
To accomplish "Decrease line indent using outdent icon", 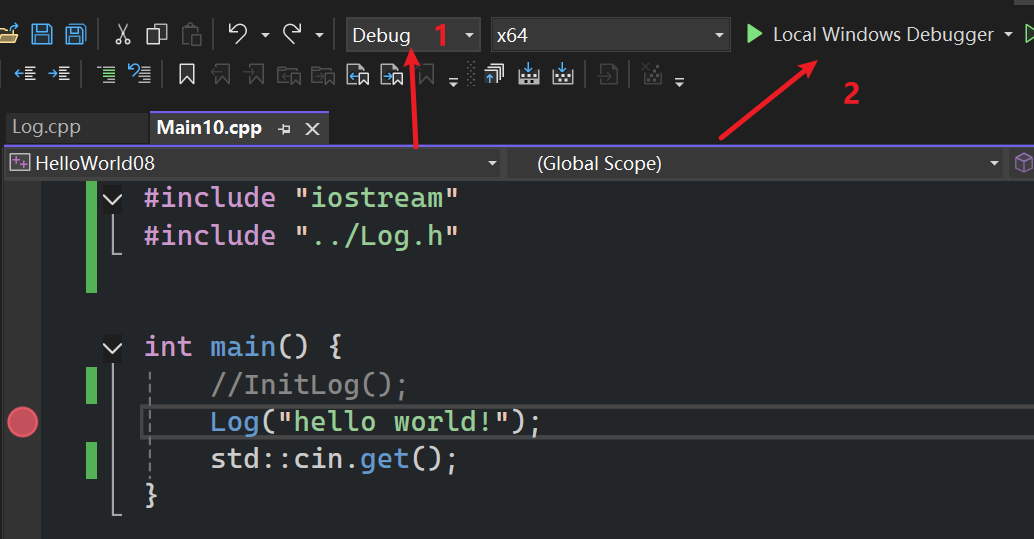I will [x=25, y=74].
